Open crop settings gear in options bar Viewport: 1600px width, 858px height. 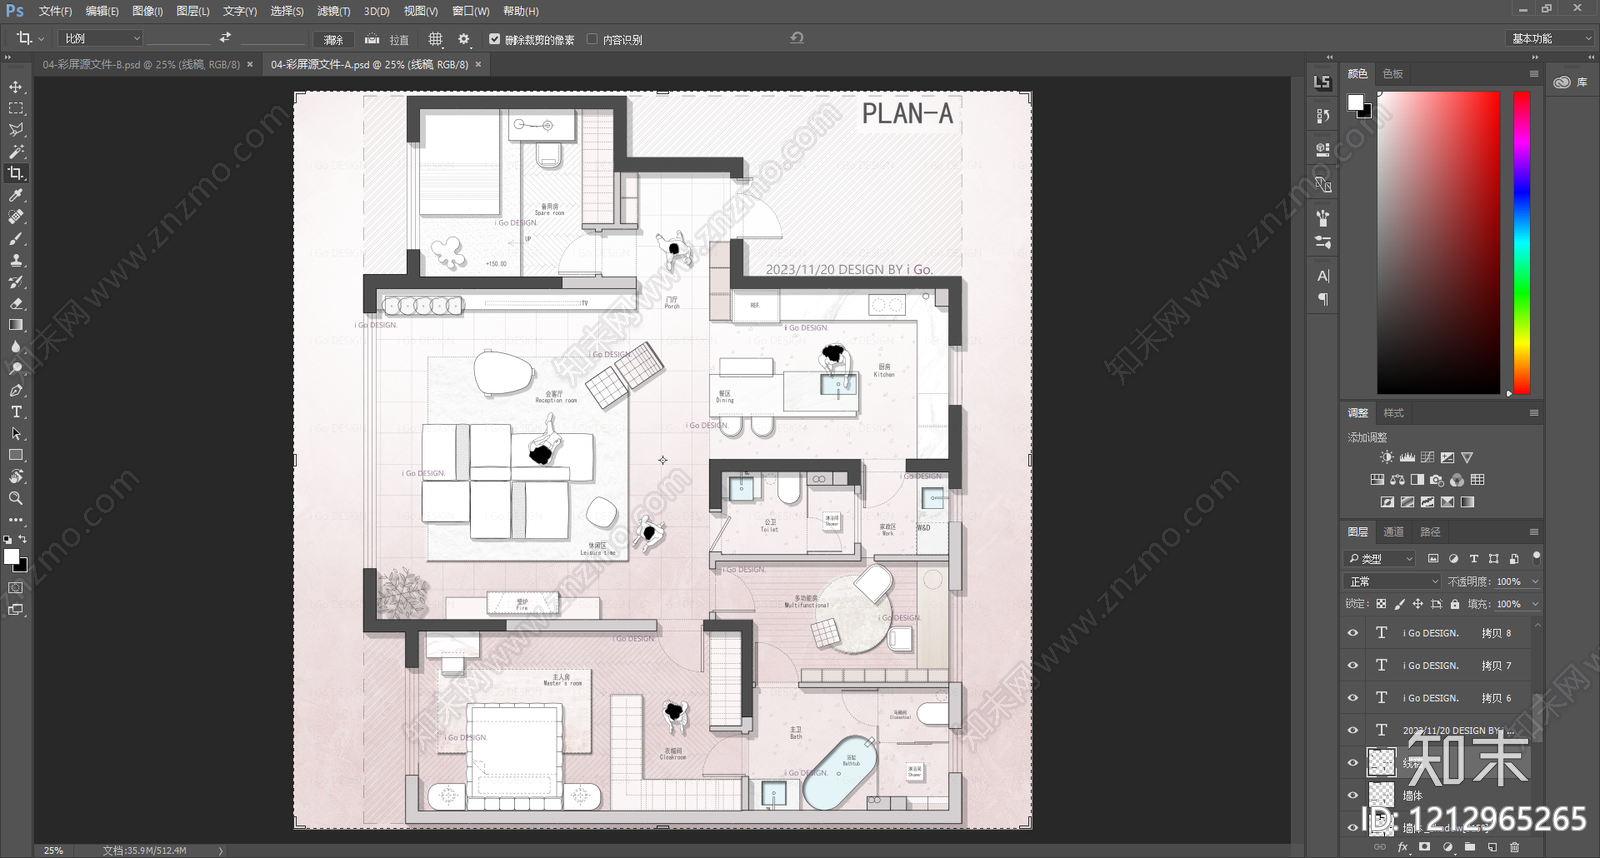(x=463, y=39)
